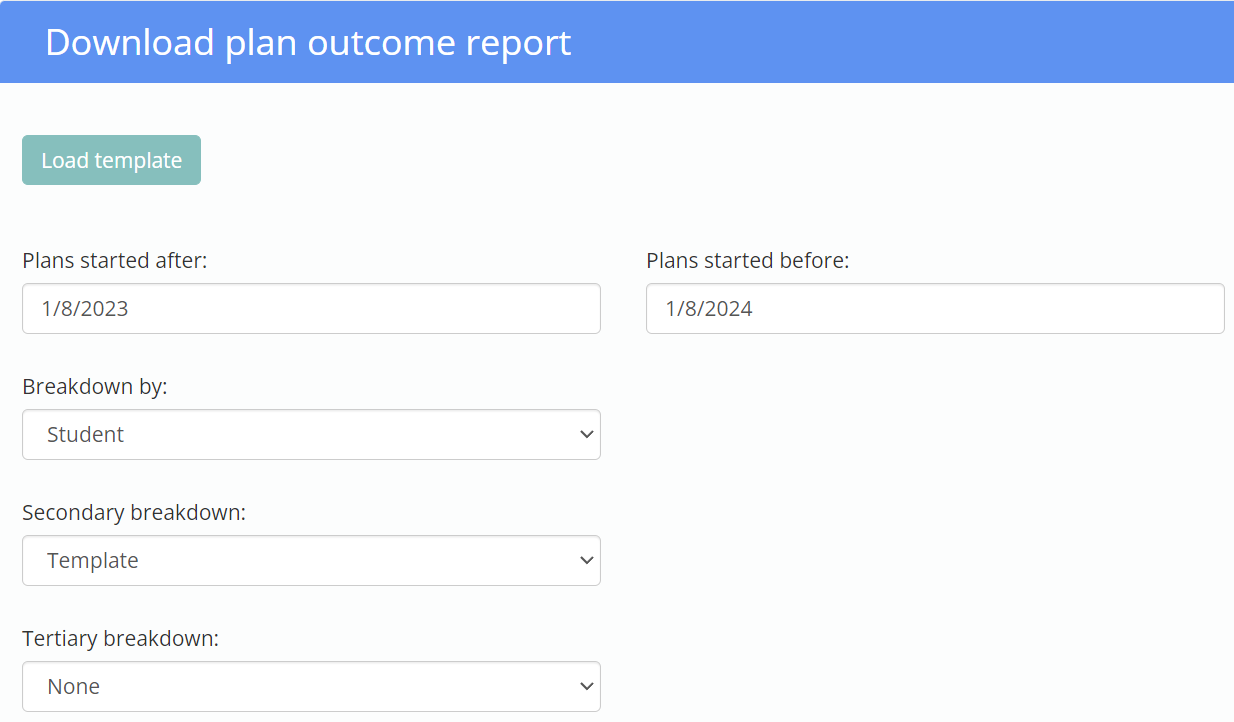Click the "Plans started before:" label
This screenshot has width=1234, height=722.
pos(747,261)
